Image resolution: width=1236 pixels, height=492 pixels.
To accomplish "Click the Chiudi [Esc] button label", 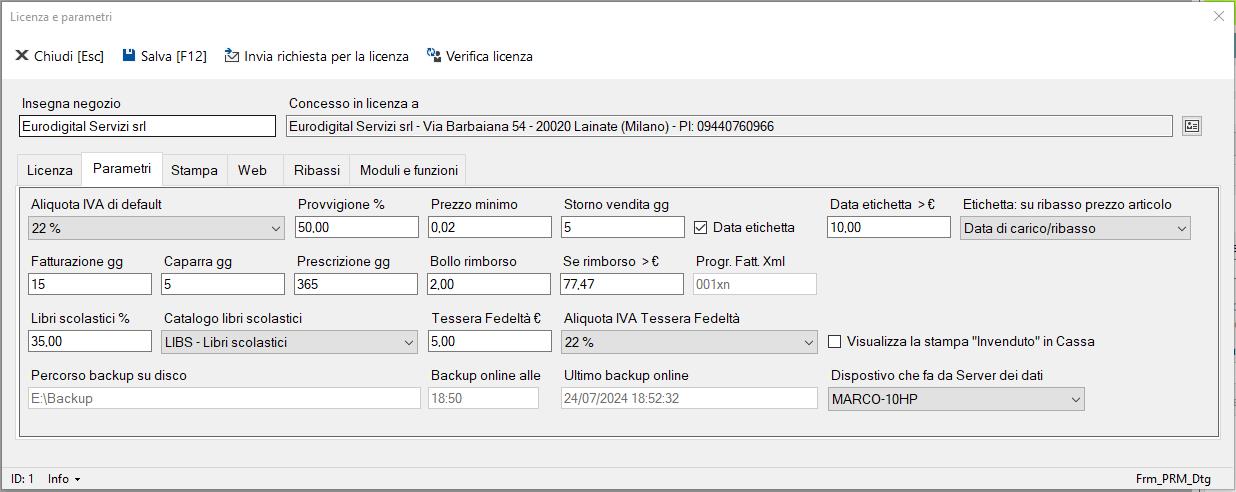I will 69,56.
